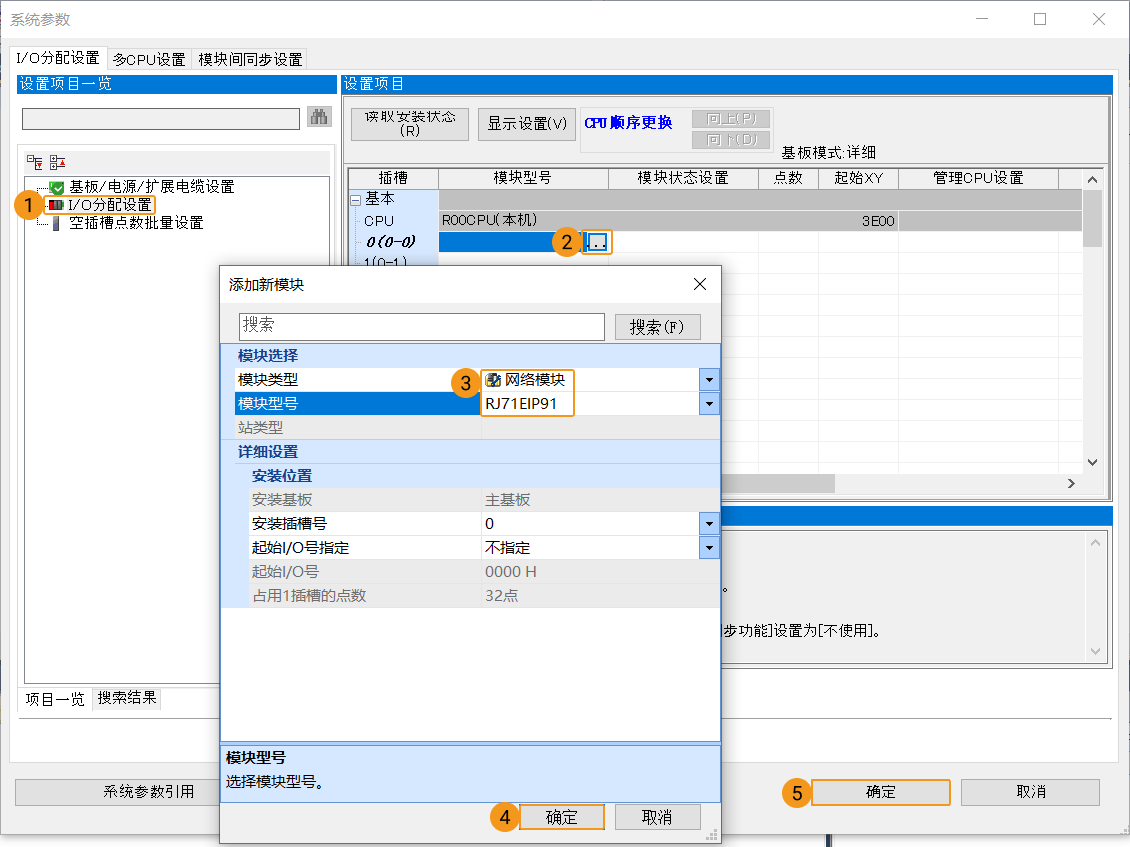1130x847 pixels.
Task: Click the ellipsis button in slot 0(0-0)
Action: coord(597,242)
